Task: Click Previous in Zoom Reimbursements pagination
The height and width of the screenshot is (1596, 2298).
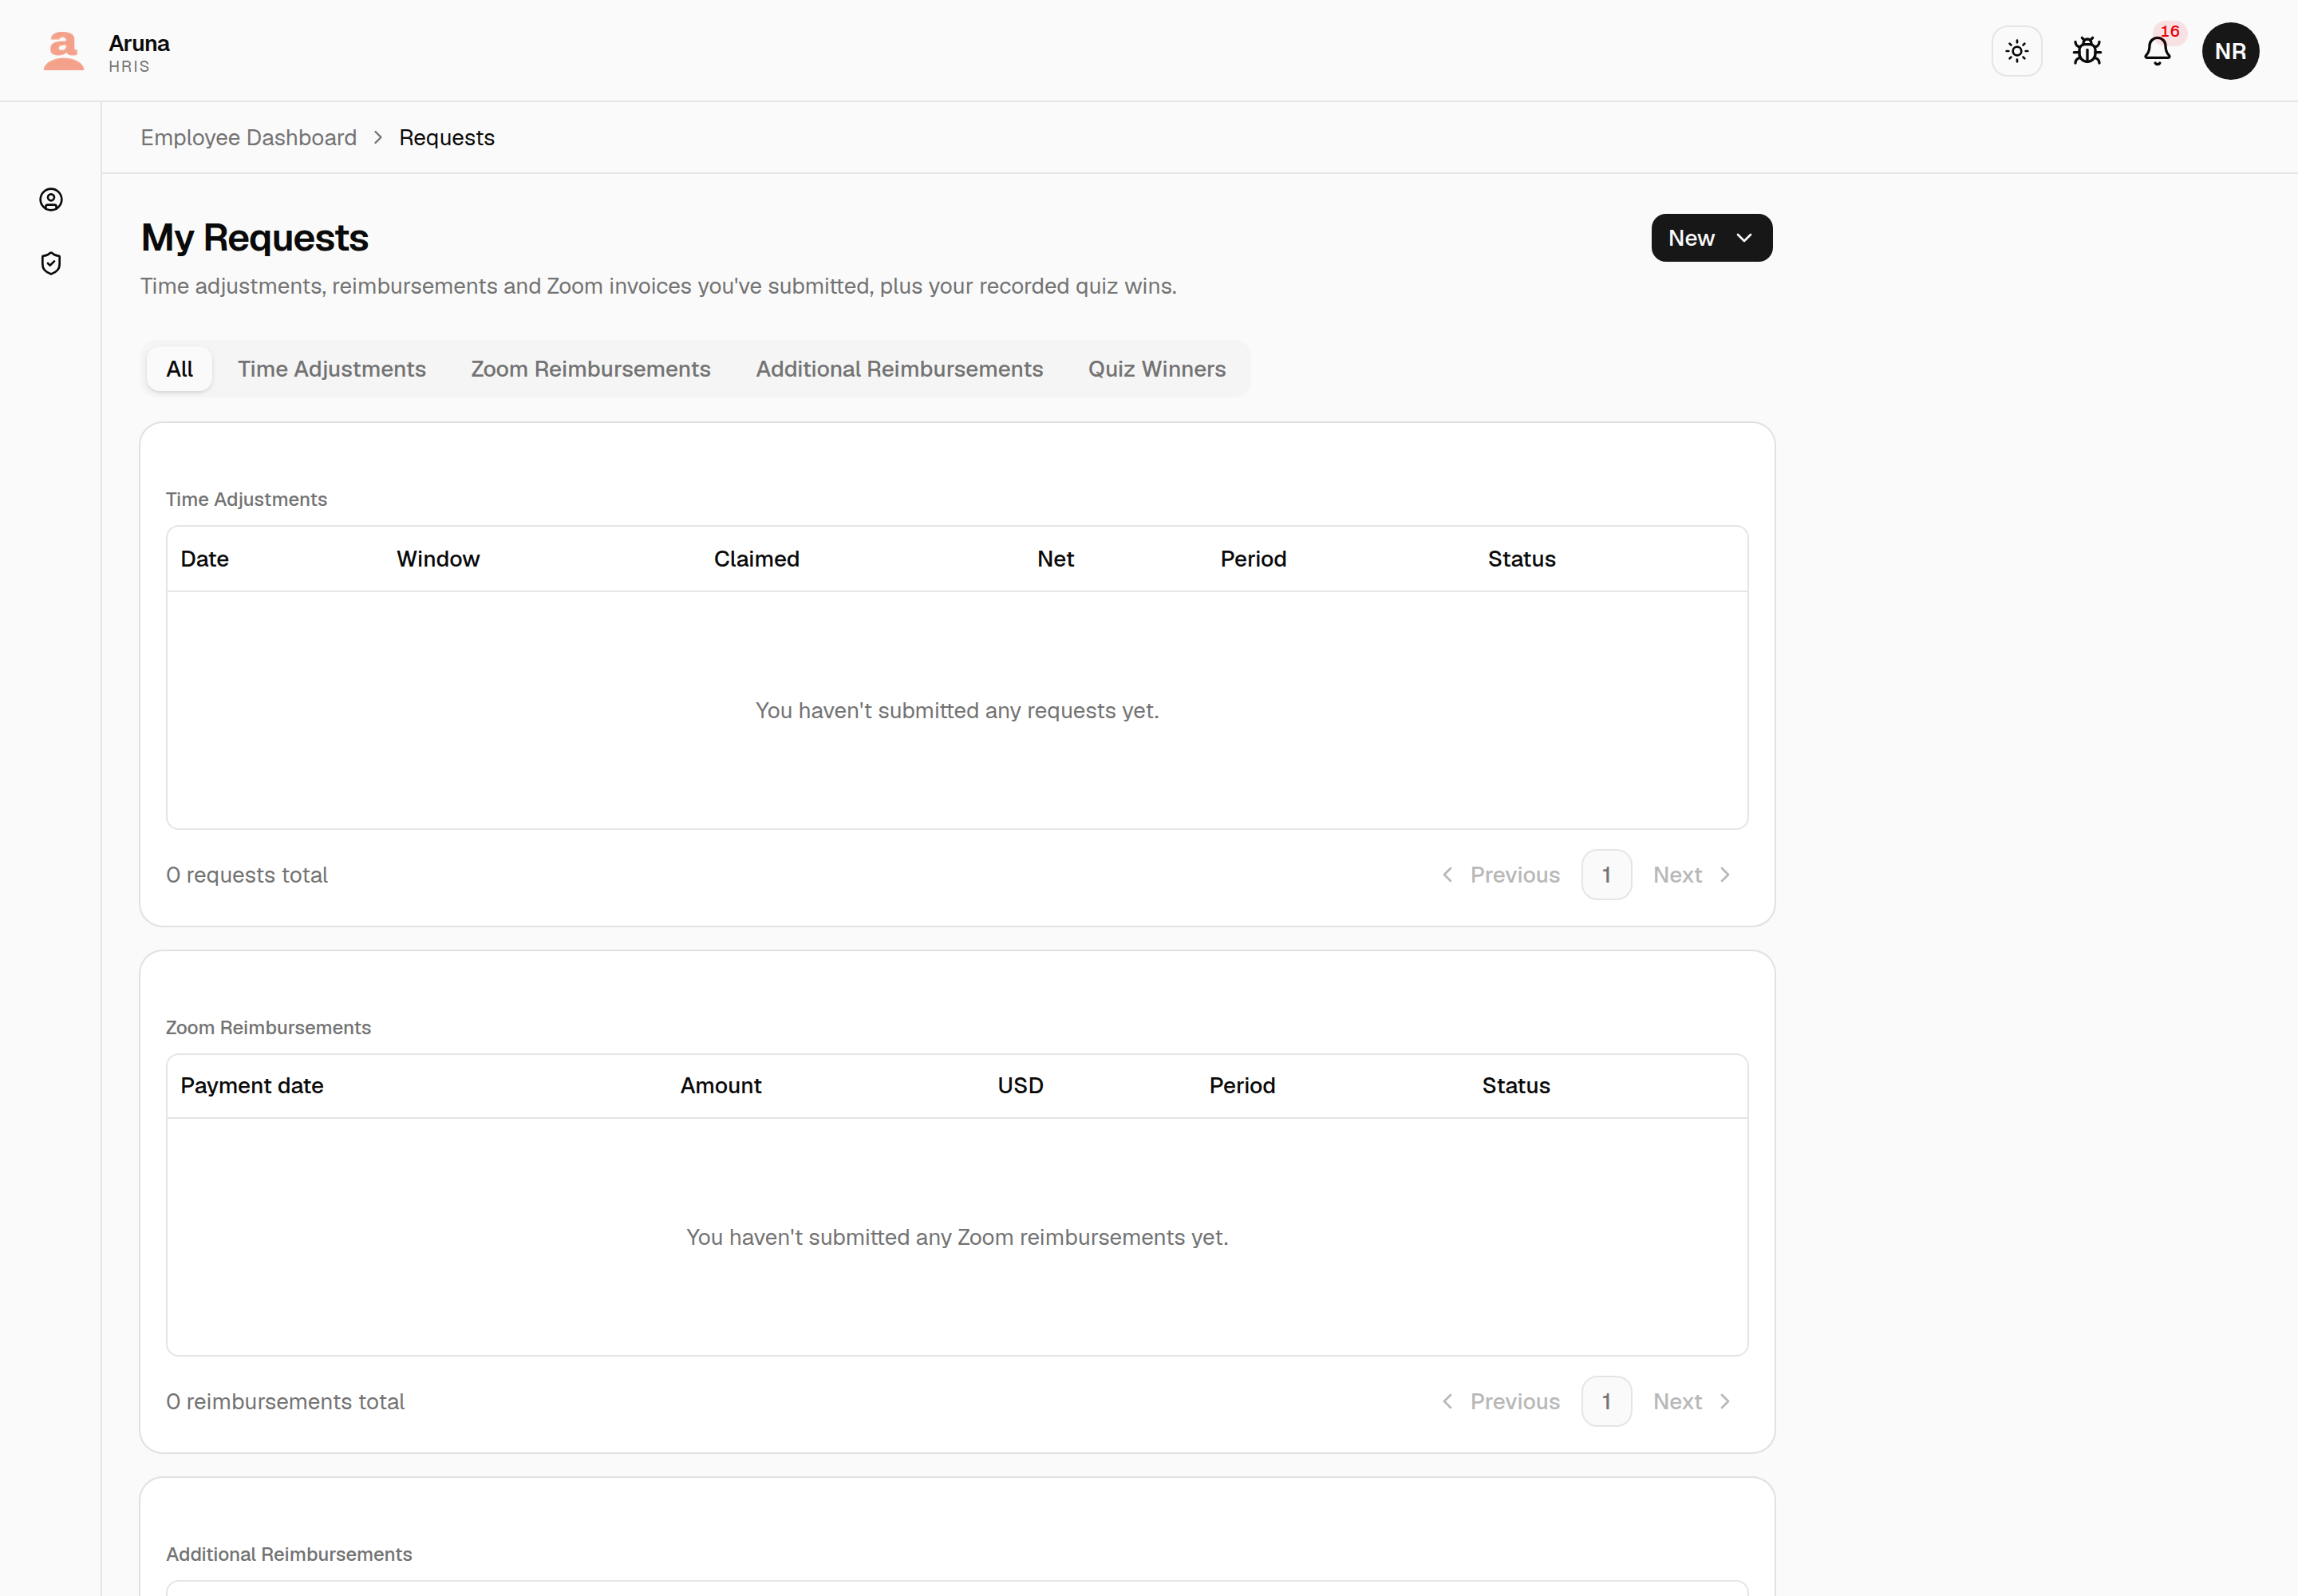Action: [1500, 1401]
